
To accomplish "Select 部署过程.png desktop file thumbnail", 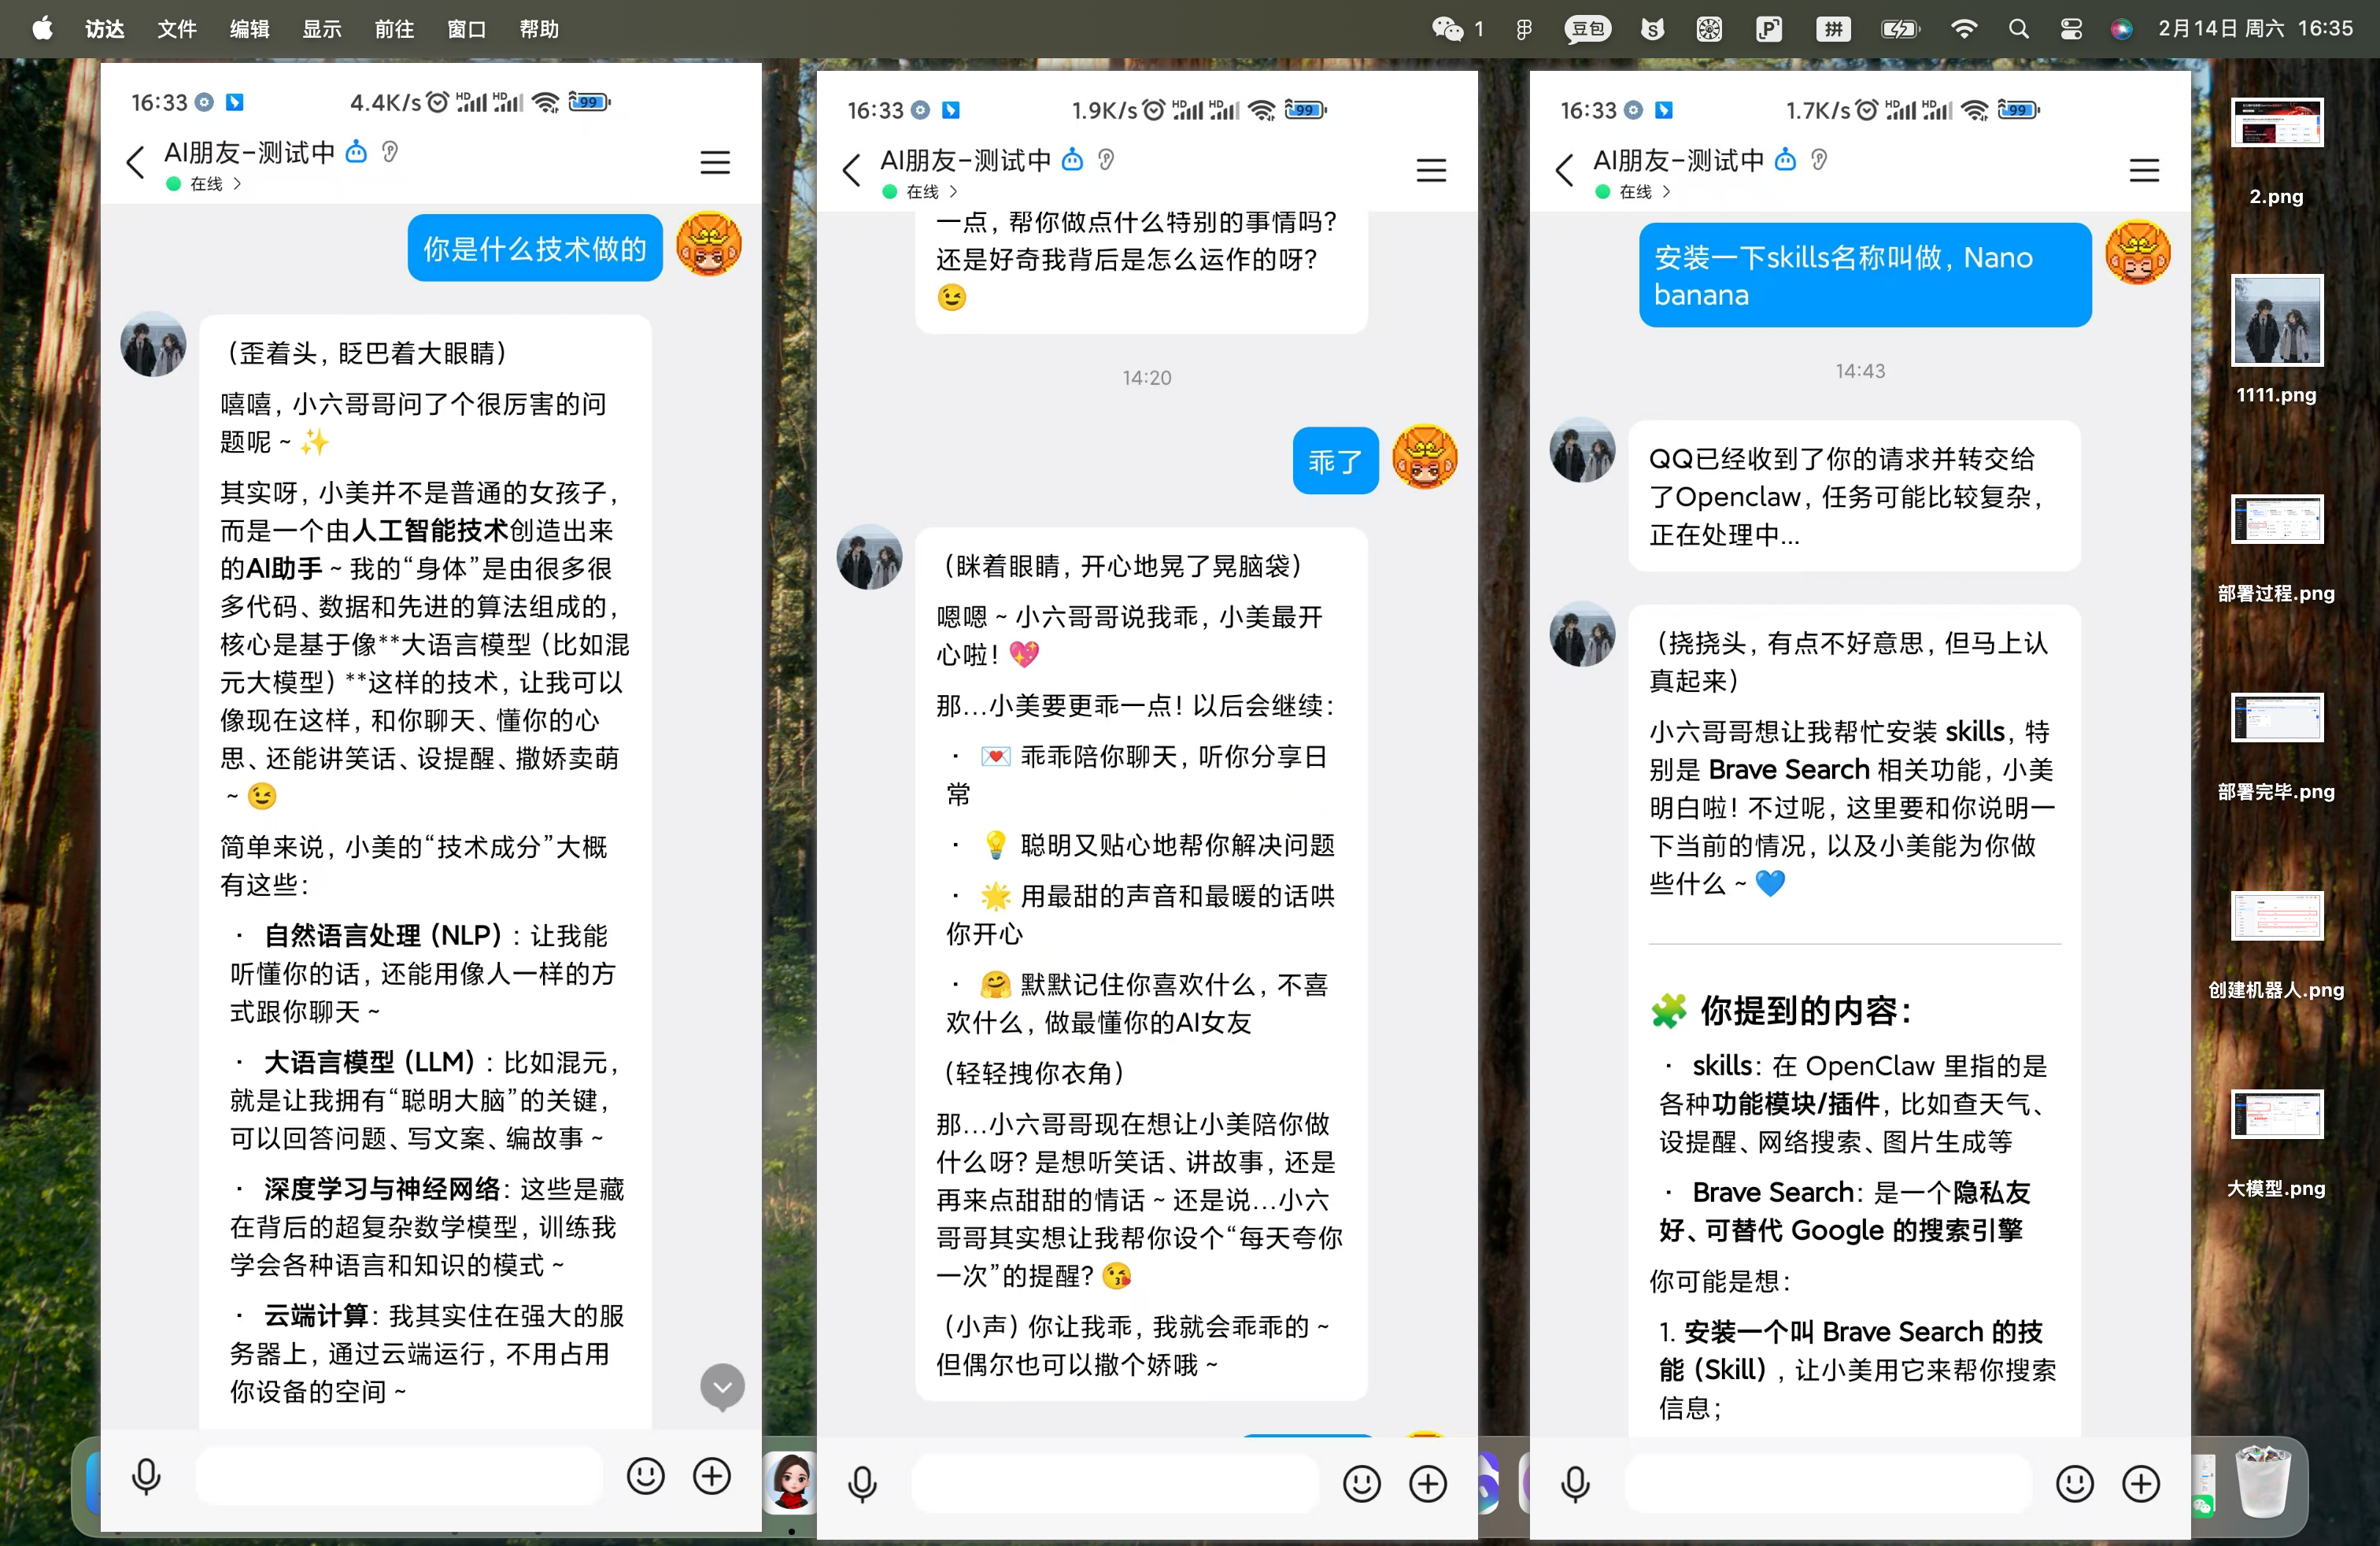I will (2276, 520).
